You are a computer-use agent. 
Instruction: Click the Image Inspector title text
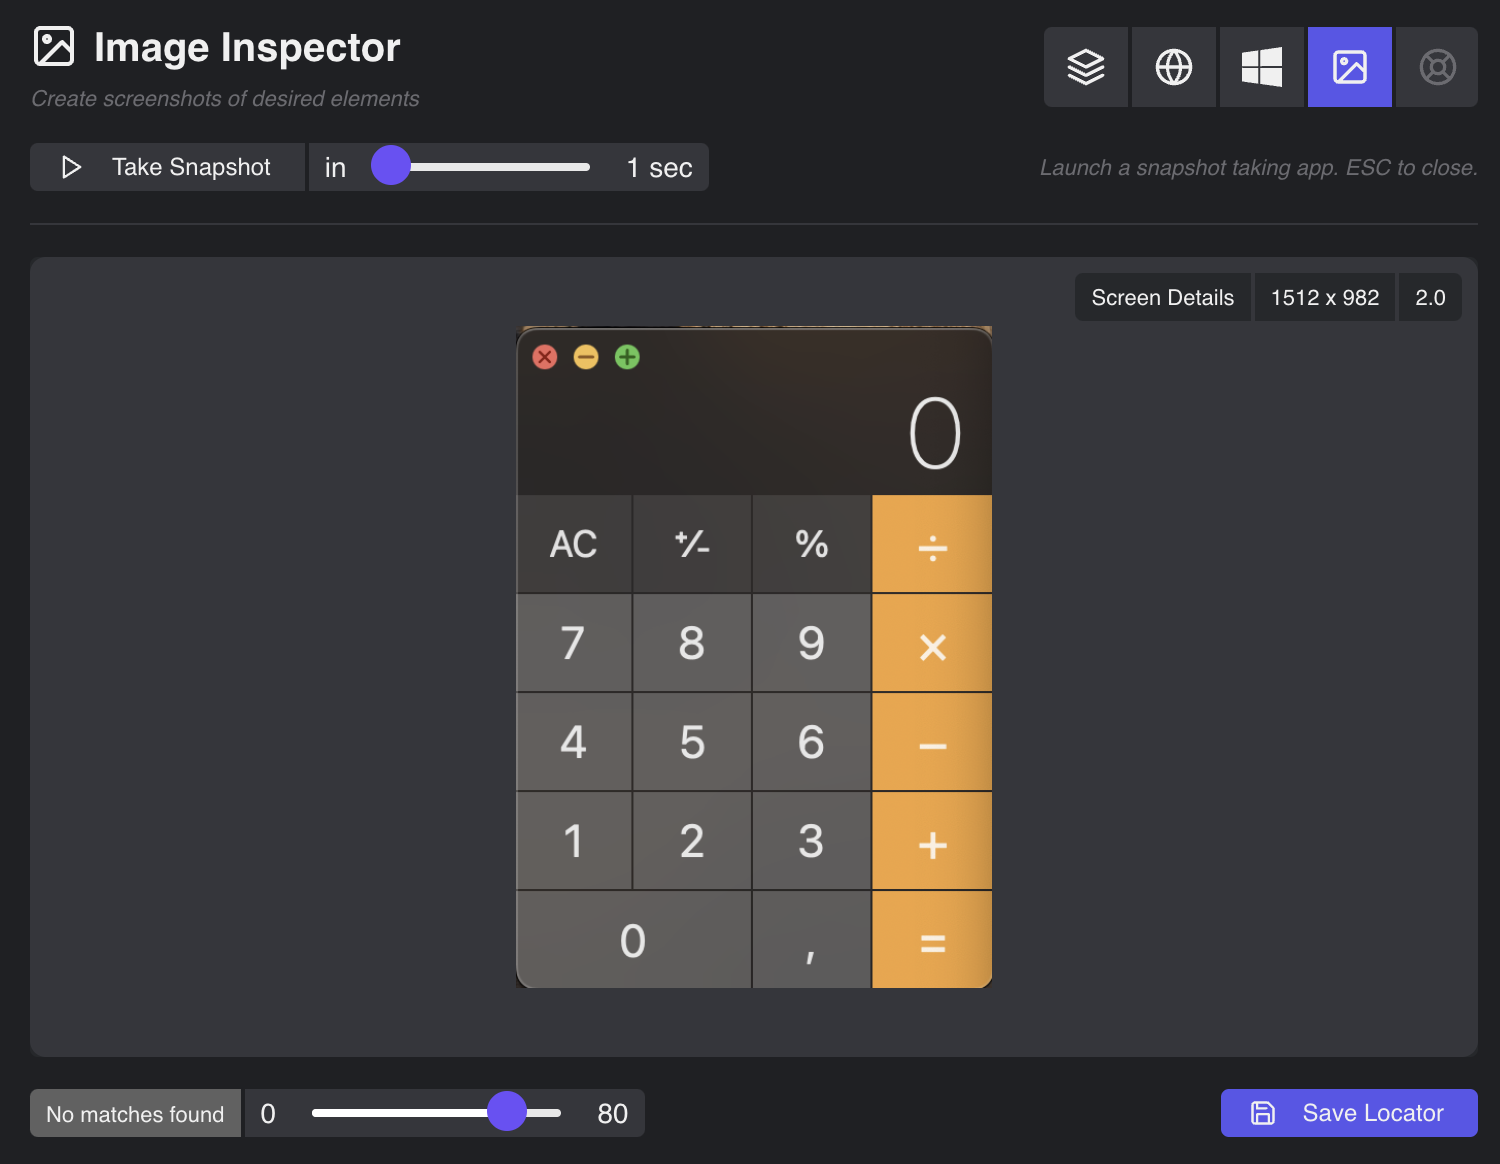247,48
